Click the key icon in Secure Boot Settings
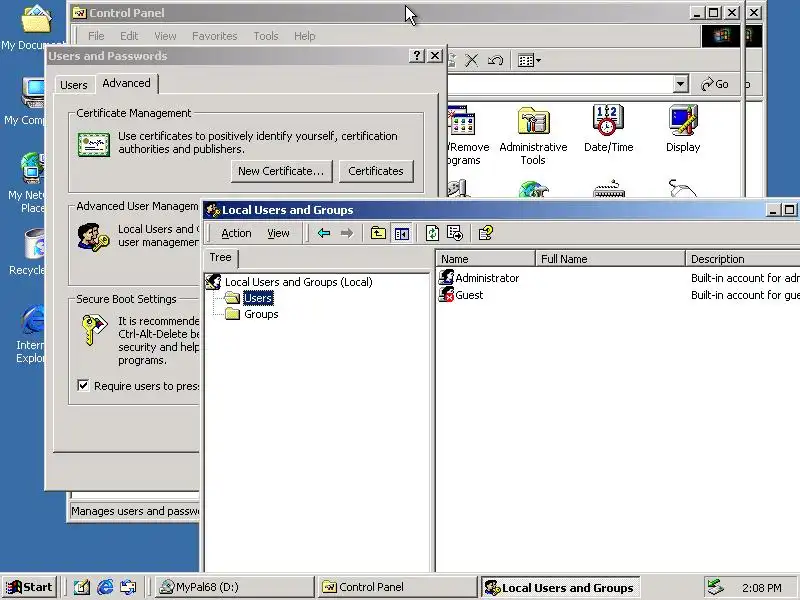 93,329
